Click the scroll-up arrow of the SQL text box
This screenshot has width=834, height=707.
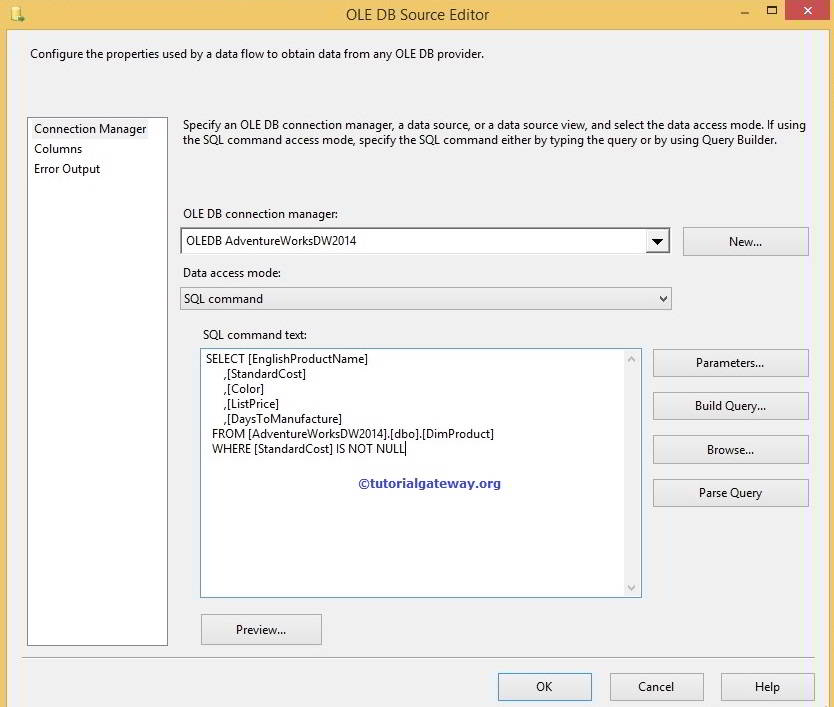tap(632, 356)
